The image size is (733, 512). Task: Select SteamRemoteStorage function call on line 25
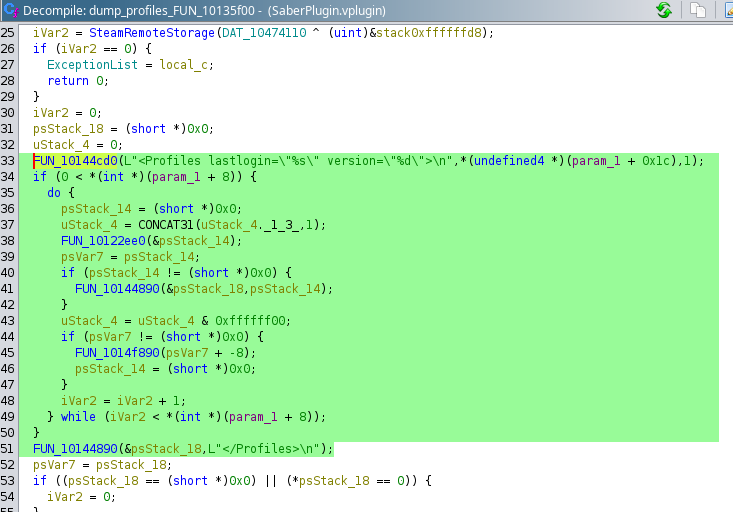(x=151, y=33)
